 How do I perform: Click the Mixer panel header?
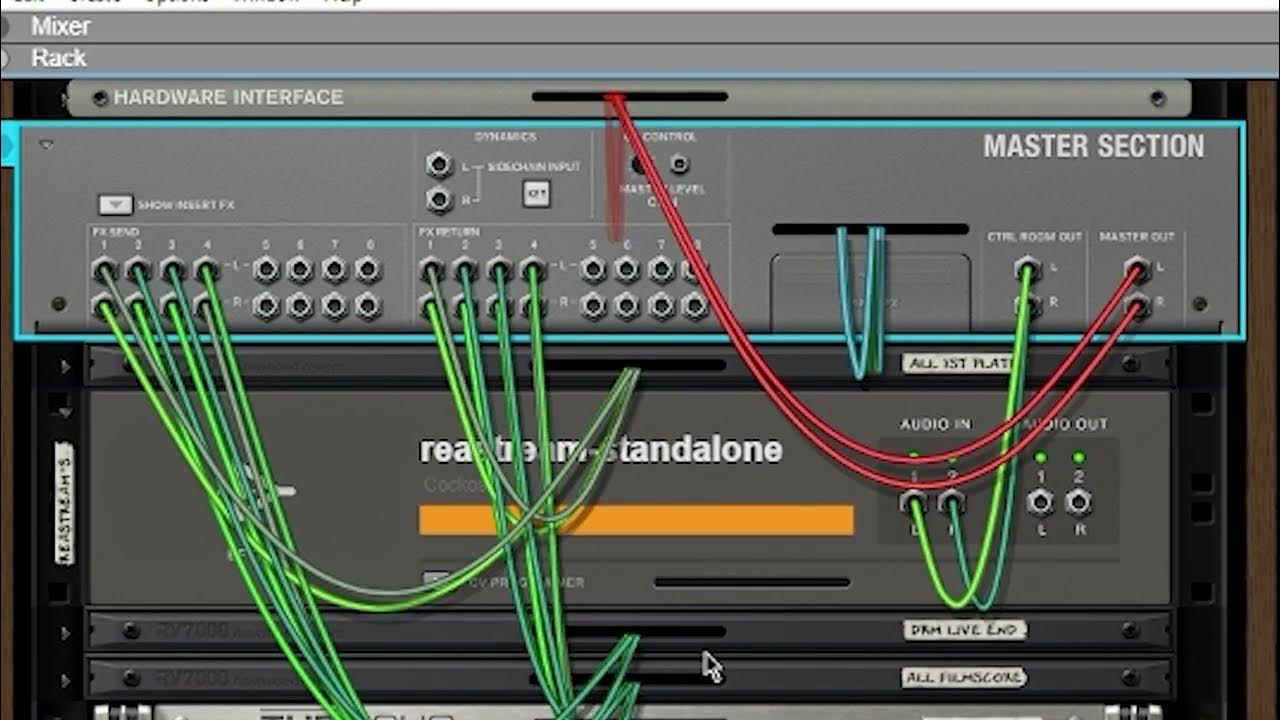(x=640, y=27)
